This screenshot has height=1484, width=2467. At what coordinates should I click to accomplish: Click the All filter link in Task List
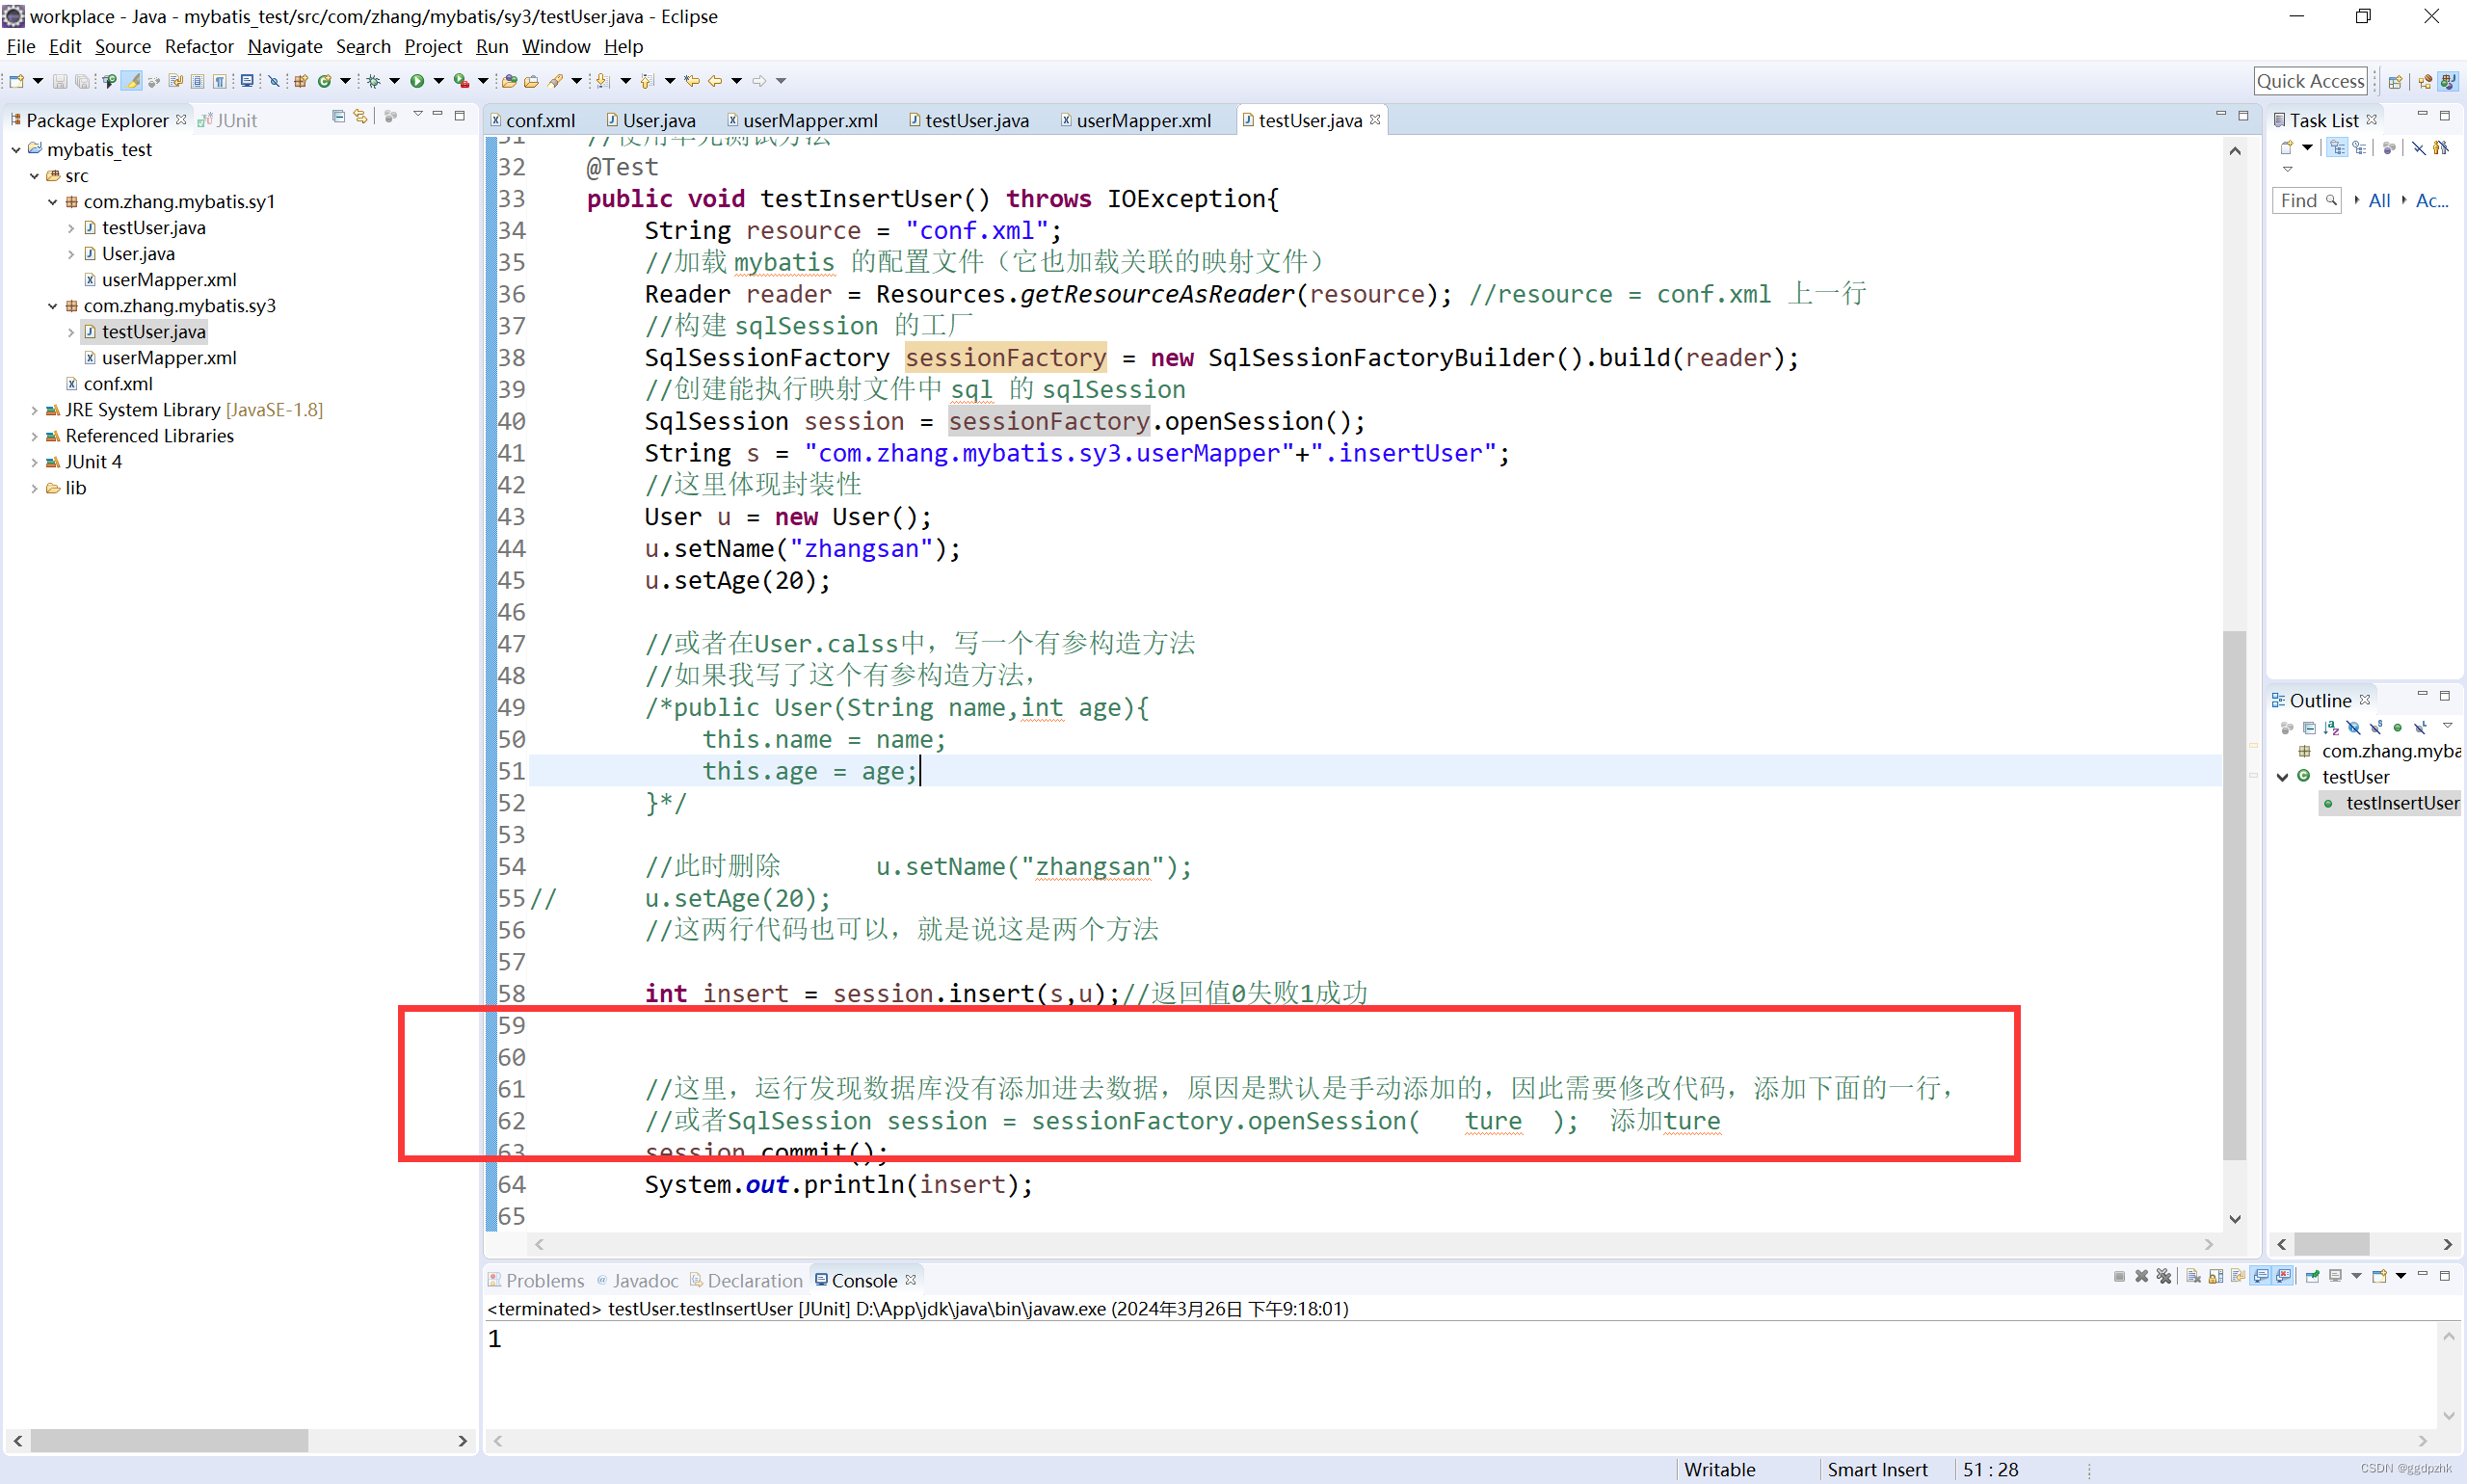(2379, 200)
